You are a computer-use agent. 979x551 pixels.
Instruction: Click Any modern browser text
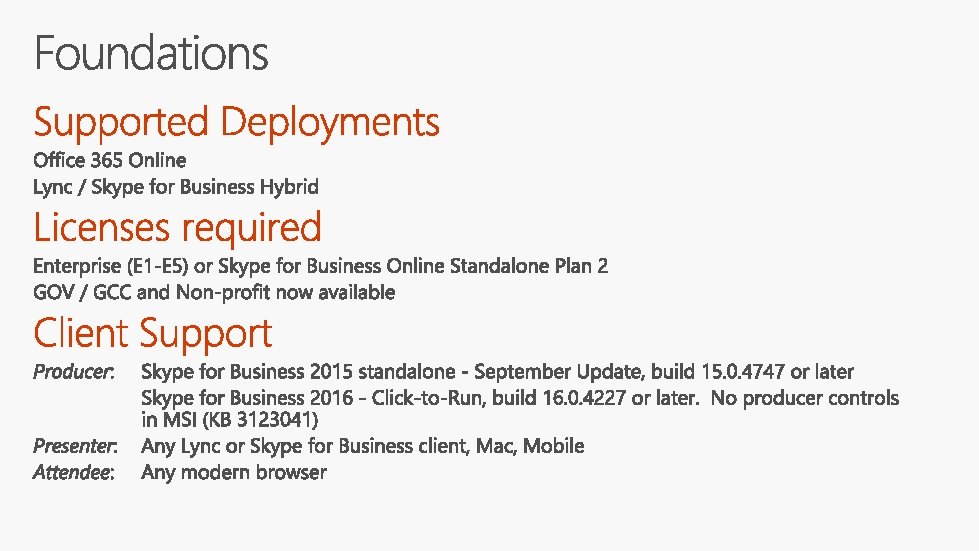(x=234, y=472)
